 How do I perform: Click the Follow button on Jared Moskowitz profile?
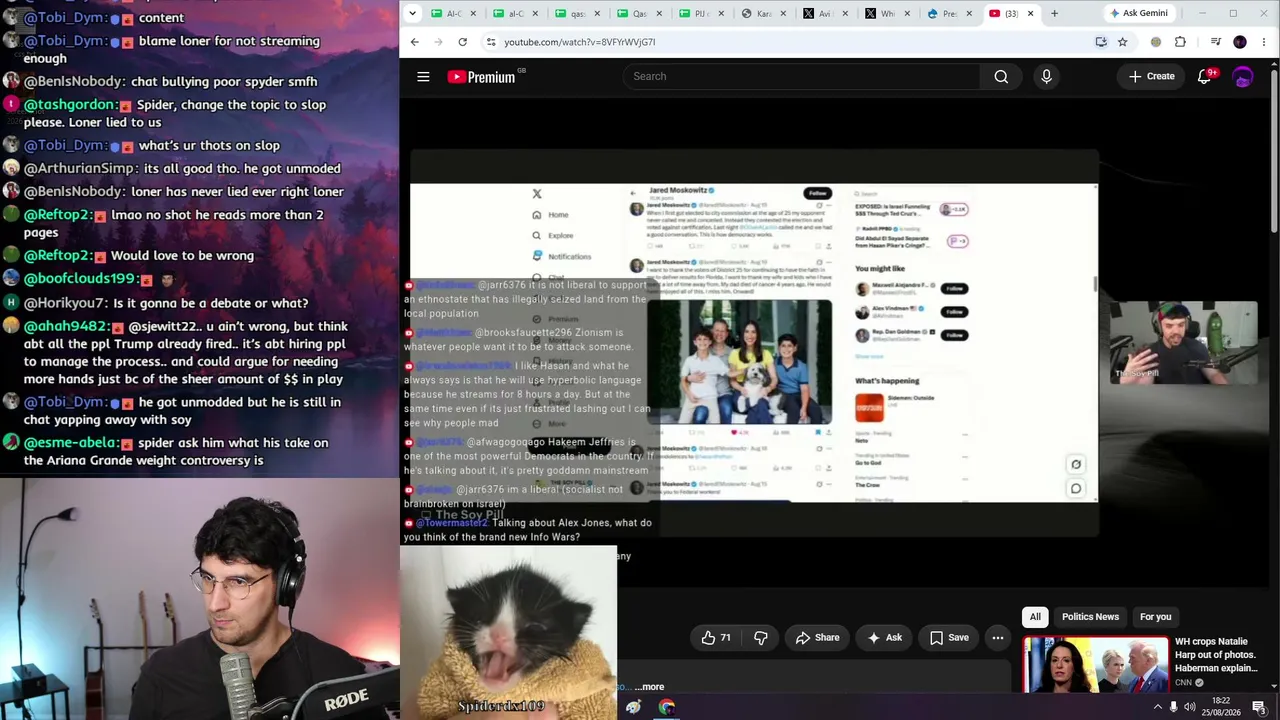[818, 193]
